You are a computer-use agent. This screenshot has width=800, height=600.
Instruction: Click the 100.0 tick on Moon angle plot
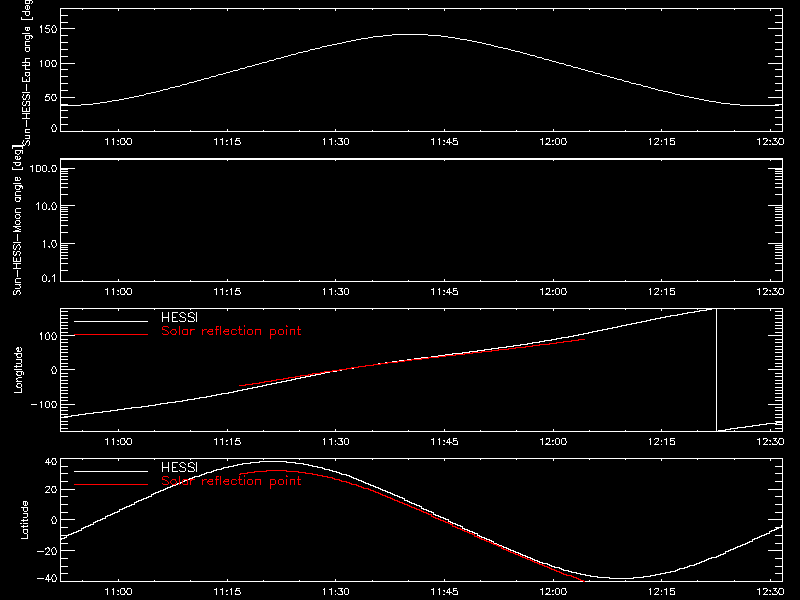pyautogui.click(x=43, y=168)
